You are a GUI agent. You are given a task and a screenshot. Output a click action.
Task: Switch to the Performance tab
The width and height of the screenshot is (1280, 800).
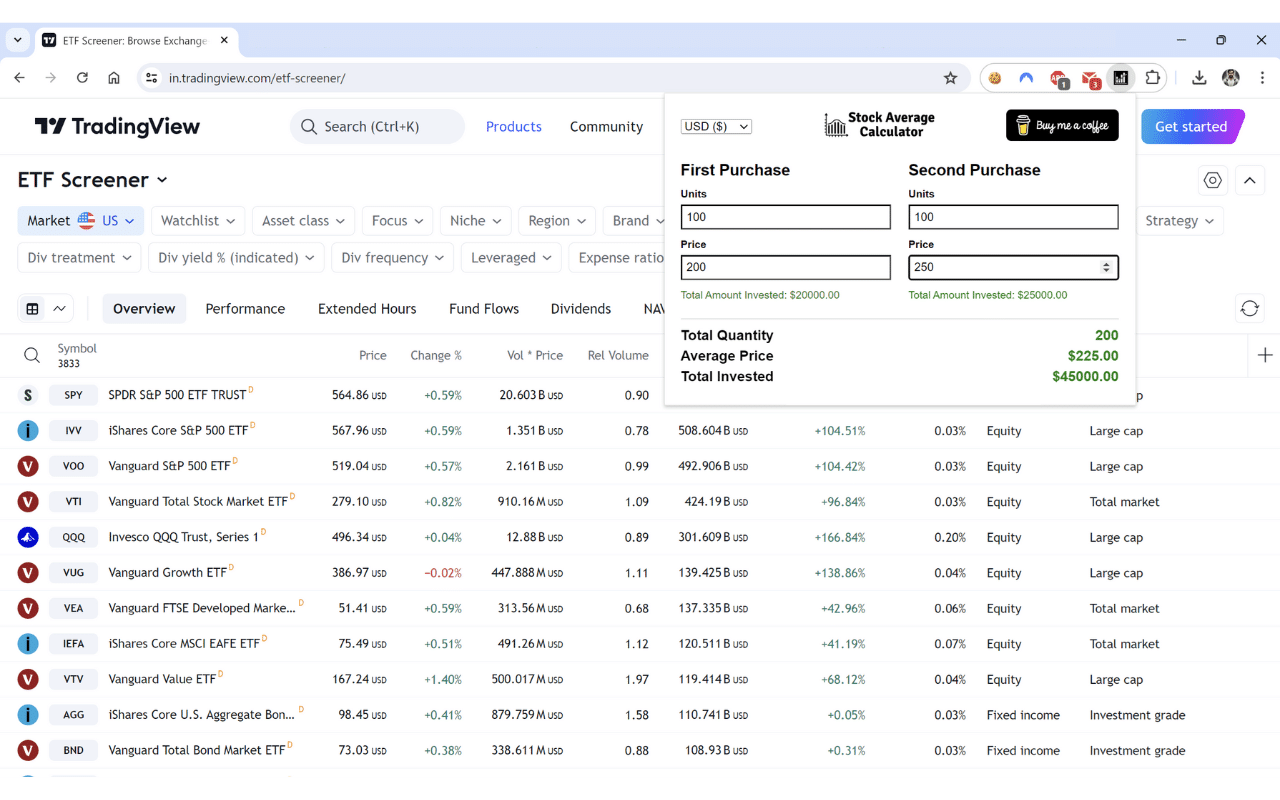[245, 309]
